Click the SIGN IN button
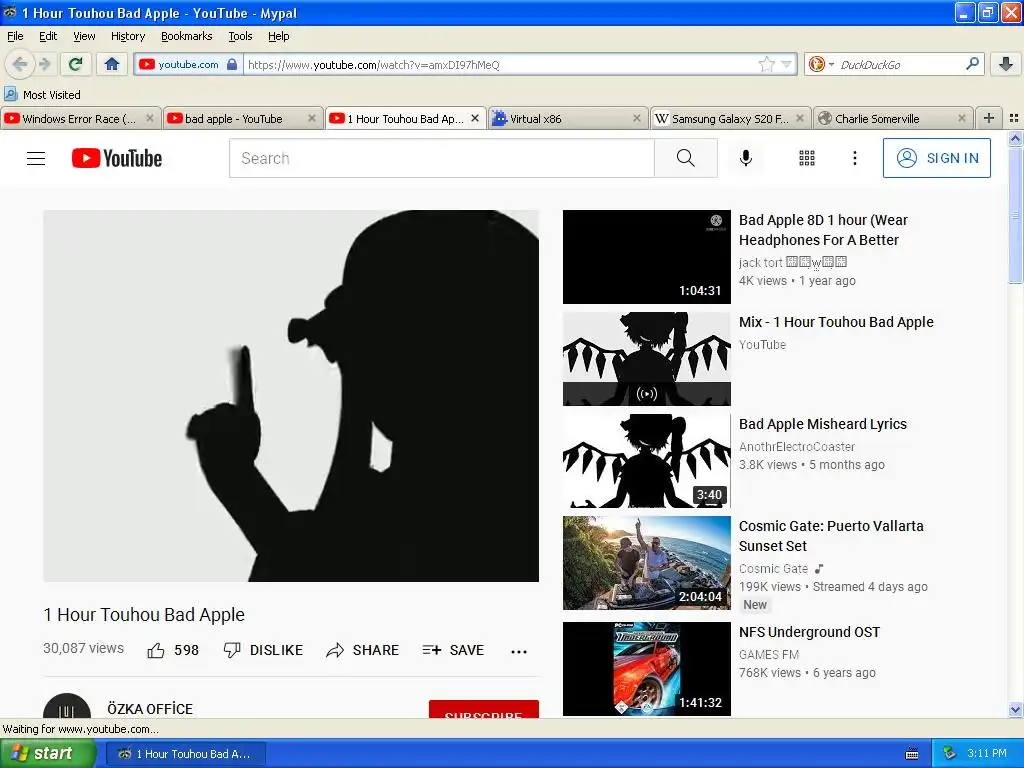Screen dimensions: 1024x768 (x=936, y=158)
